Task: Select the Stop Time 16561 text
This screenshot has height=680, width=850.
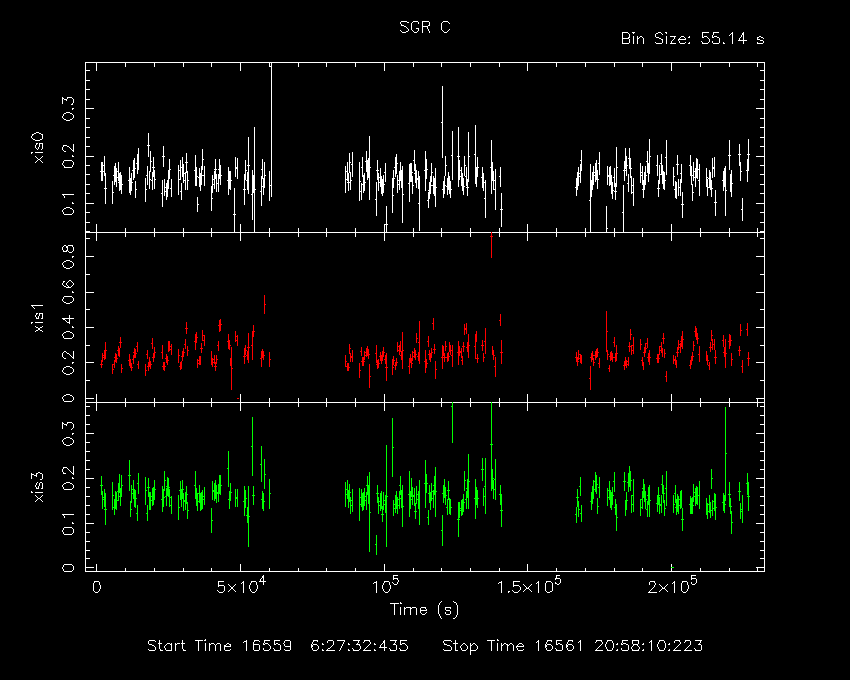Action: click(512, 646)
